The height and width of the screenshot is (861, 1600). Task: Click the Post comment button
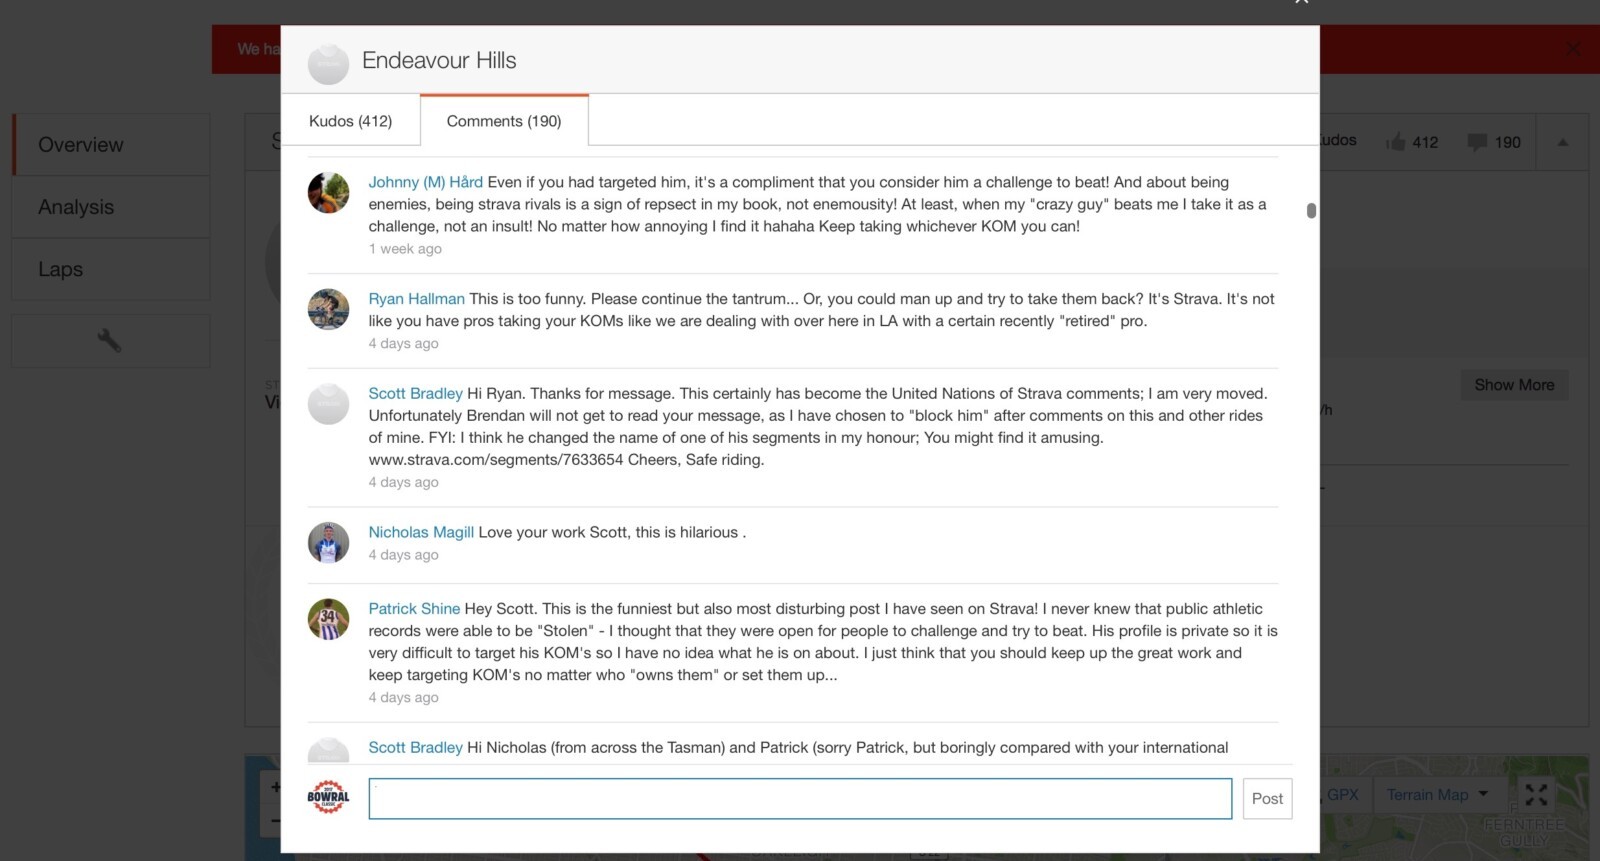1267,799
